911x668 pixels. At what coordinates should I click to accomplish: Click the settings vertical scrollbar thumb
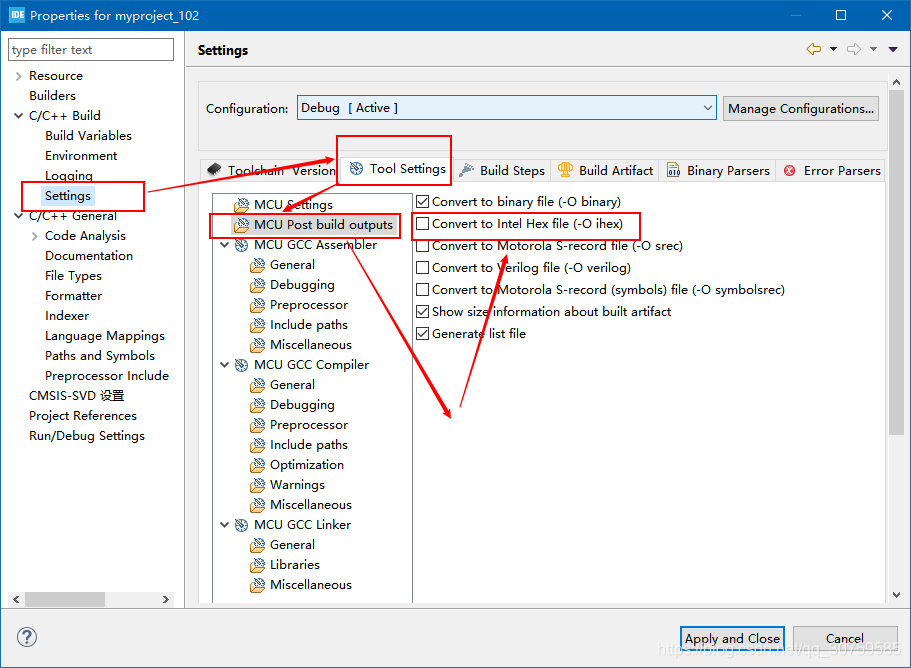point(896,261)
